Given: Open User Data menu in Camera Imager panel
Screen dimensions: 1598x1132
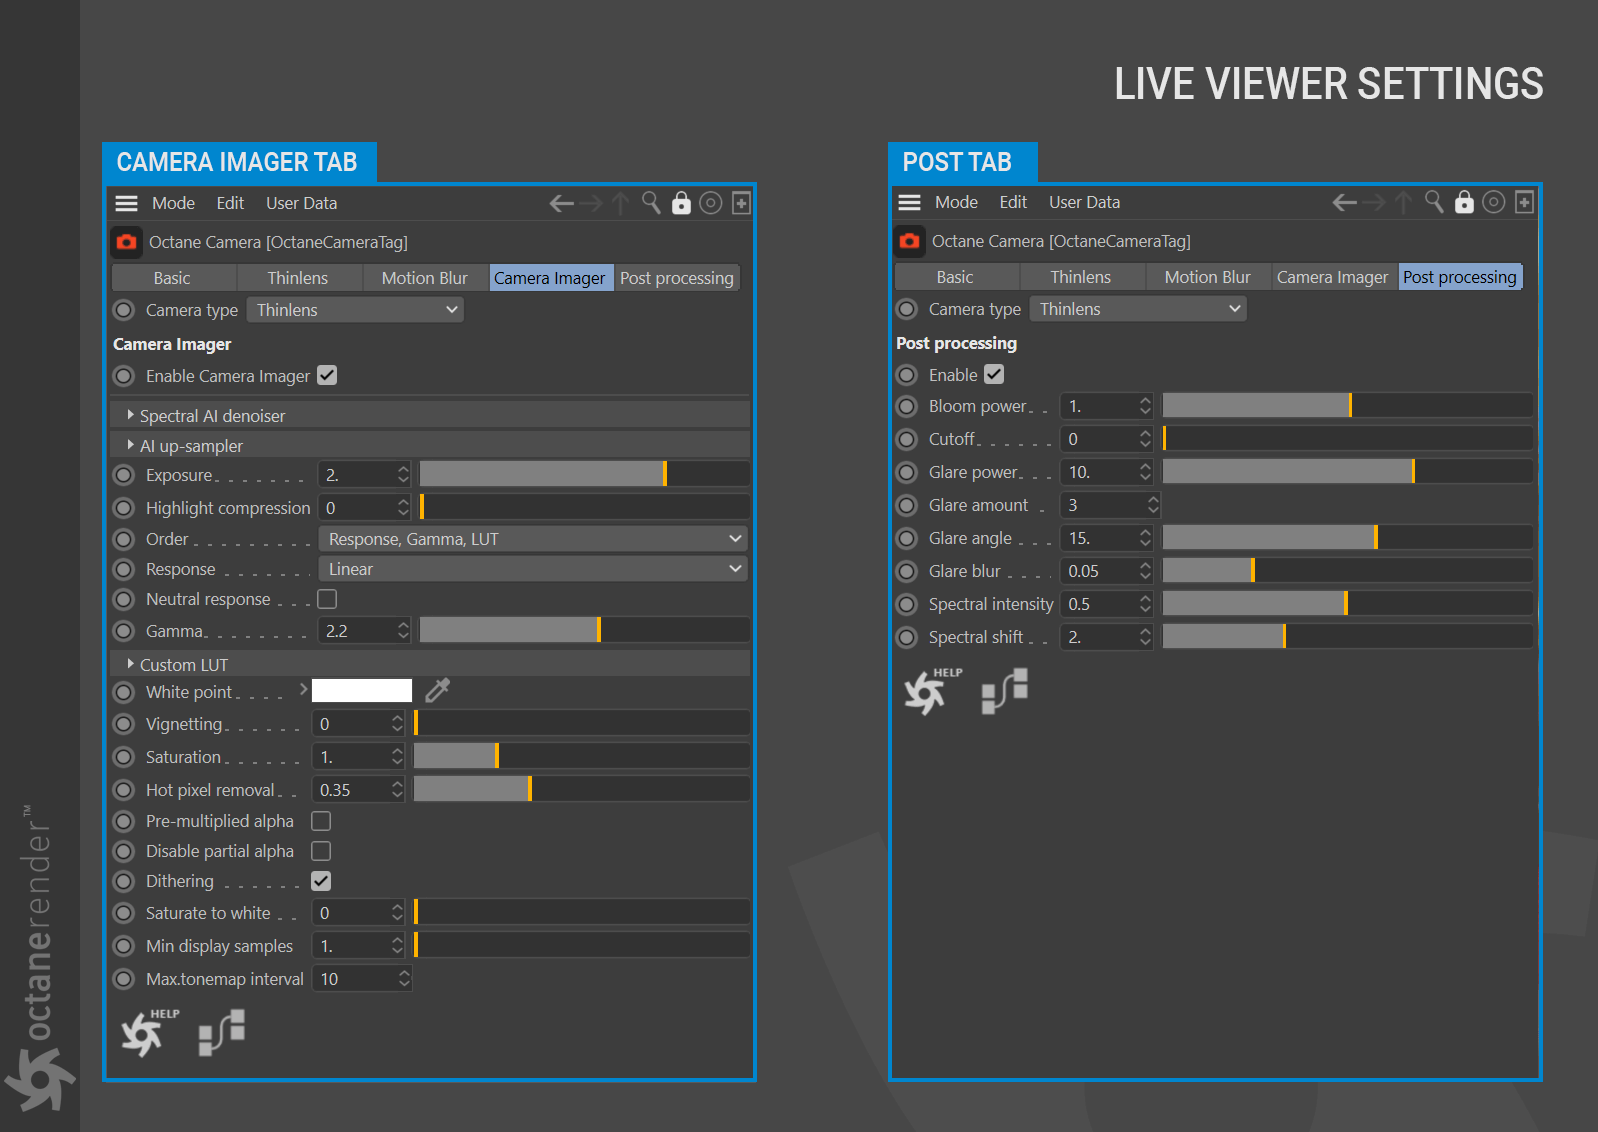Looking at the screenshot, I should [x=301, y=203].
